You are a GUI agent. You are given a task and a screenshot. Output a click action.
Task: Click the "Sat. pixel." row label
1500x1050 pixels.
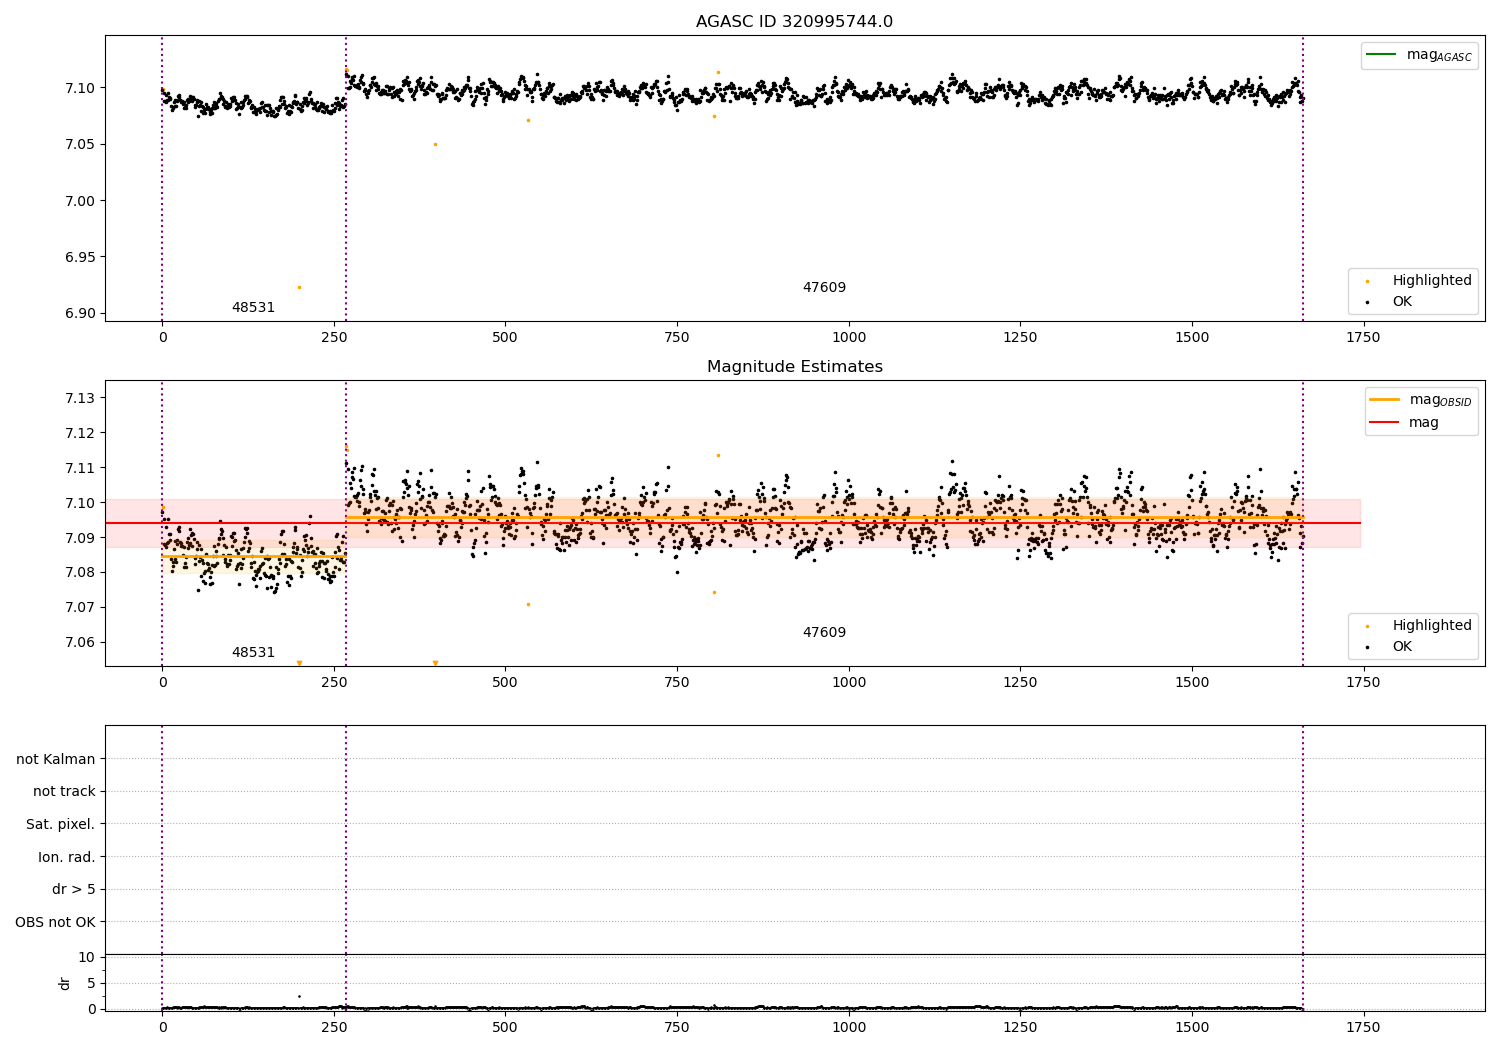click(x=61, y=825)
